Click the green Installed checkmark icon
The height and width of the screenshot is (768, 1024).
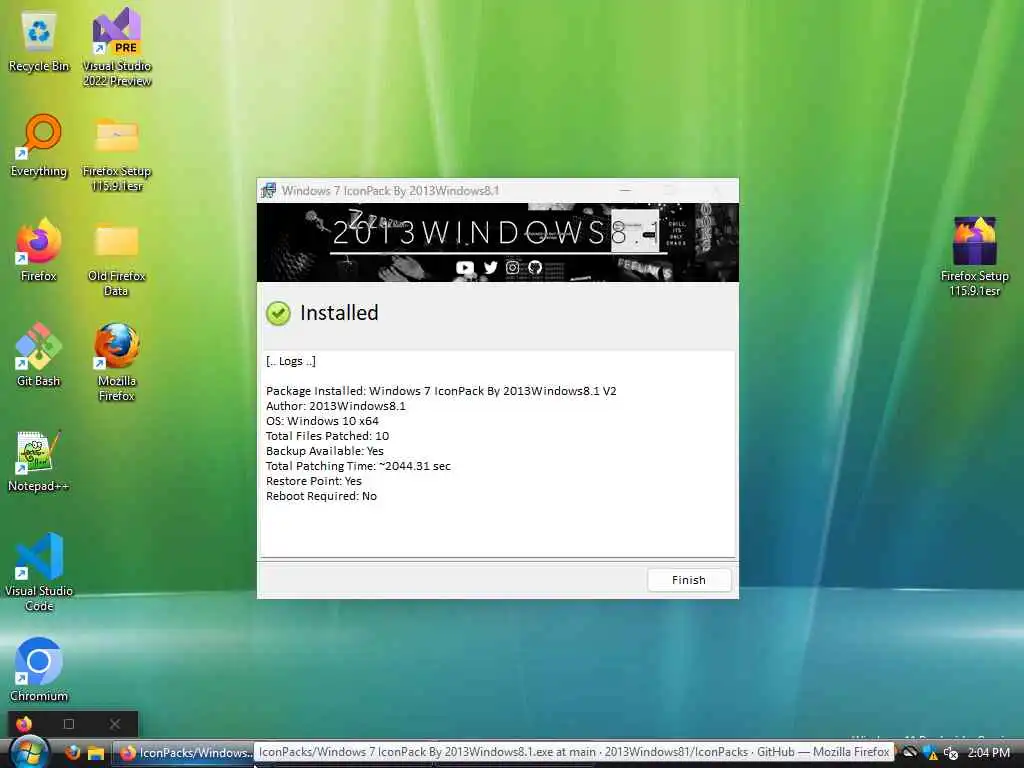click(x=278, y=313)
